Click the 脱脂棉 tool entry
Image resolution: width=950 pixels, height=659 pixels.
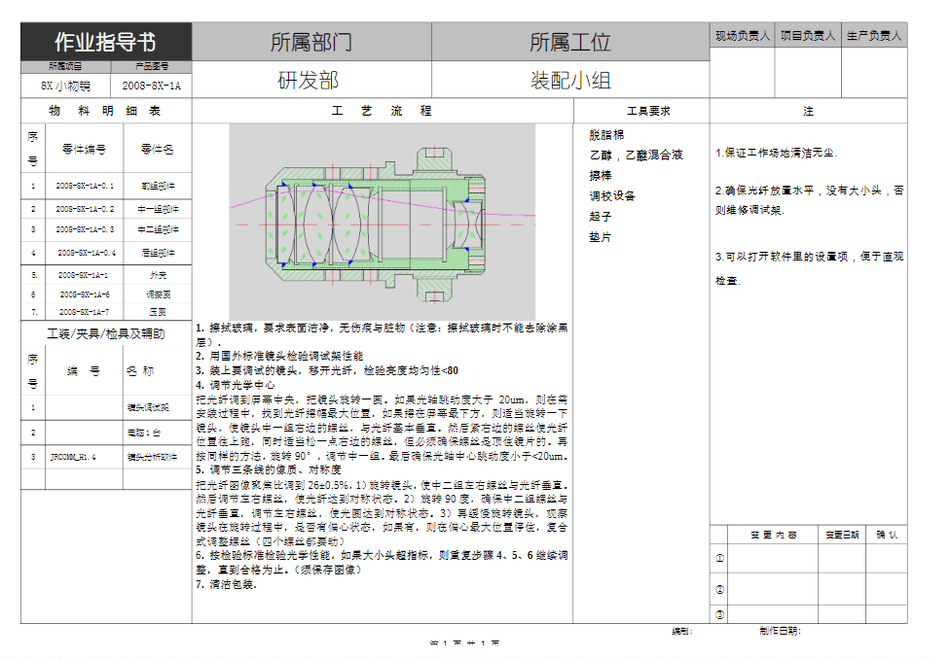(606, 134)
